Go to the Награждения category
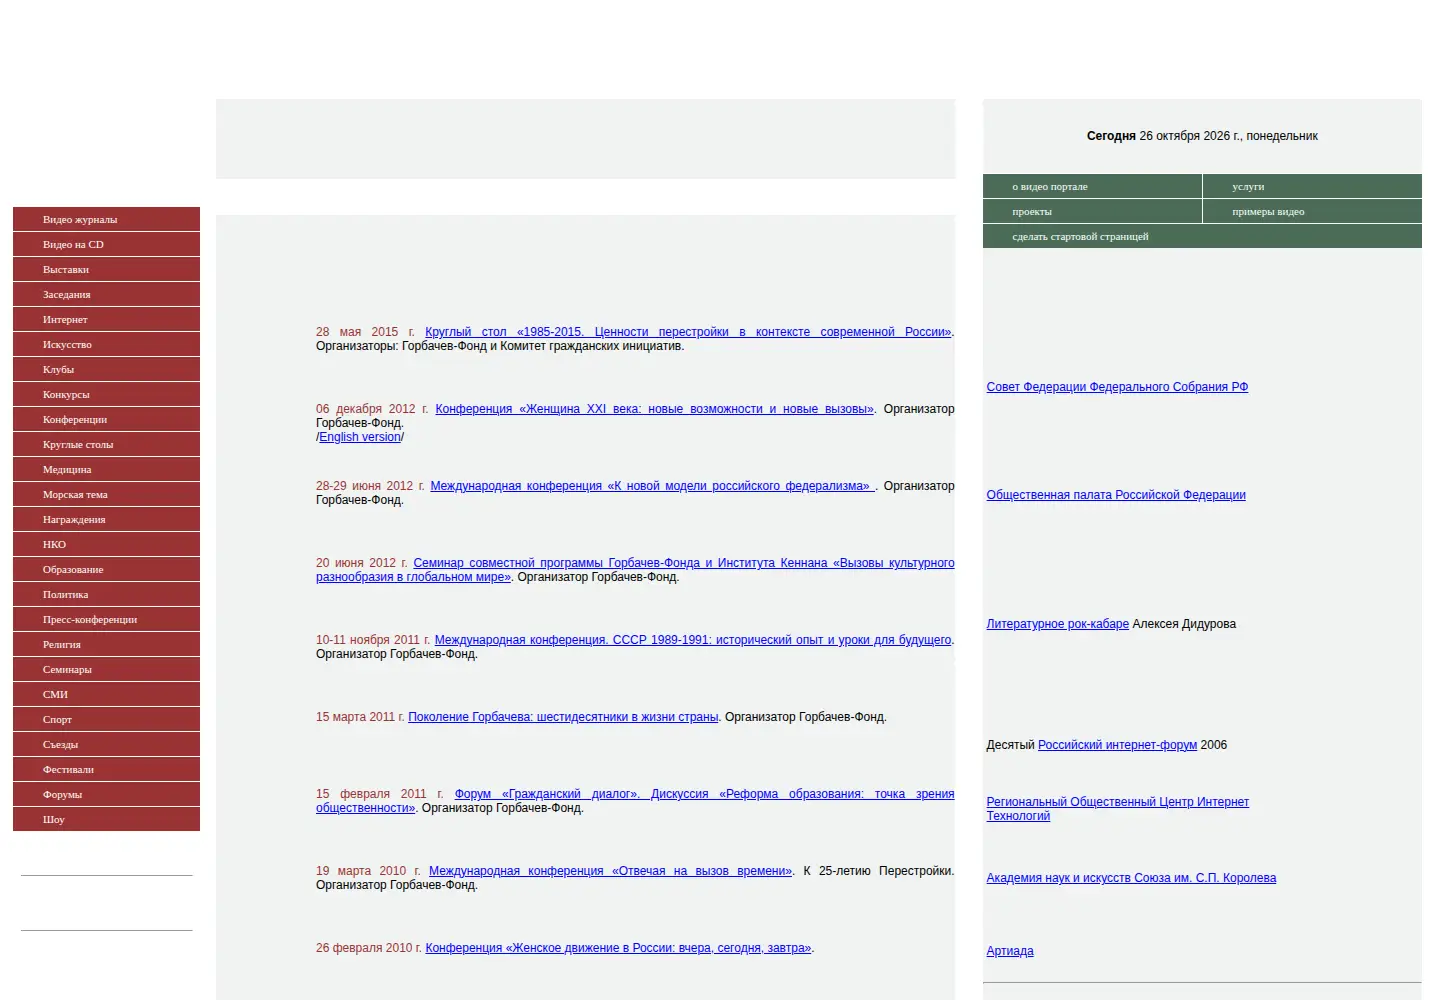 pos(106,519)
